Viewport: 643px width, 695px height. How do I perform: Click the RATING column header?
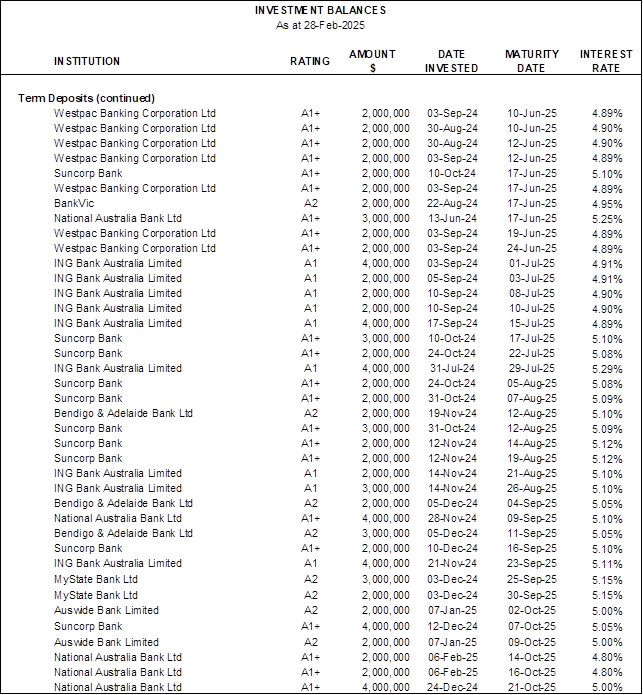pos(310,61)
